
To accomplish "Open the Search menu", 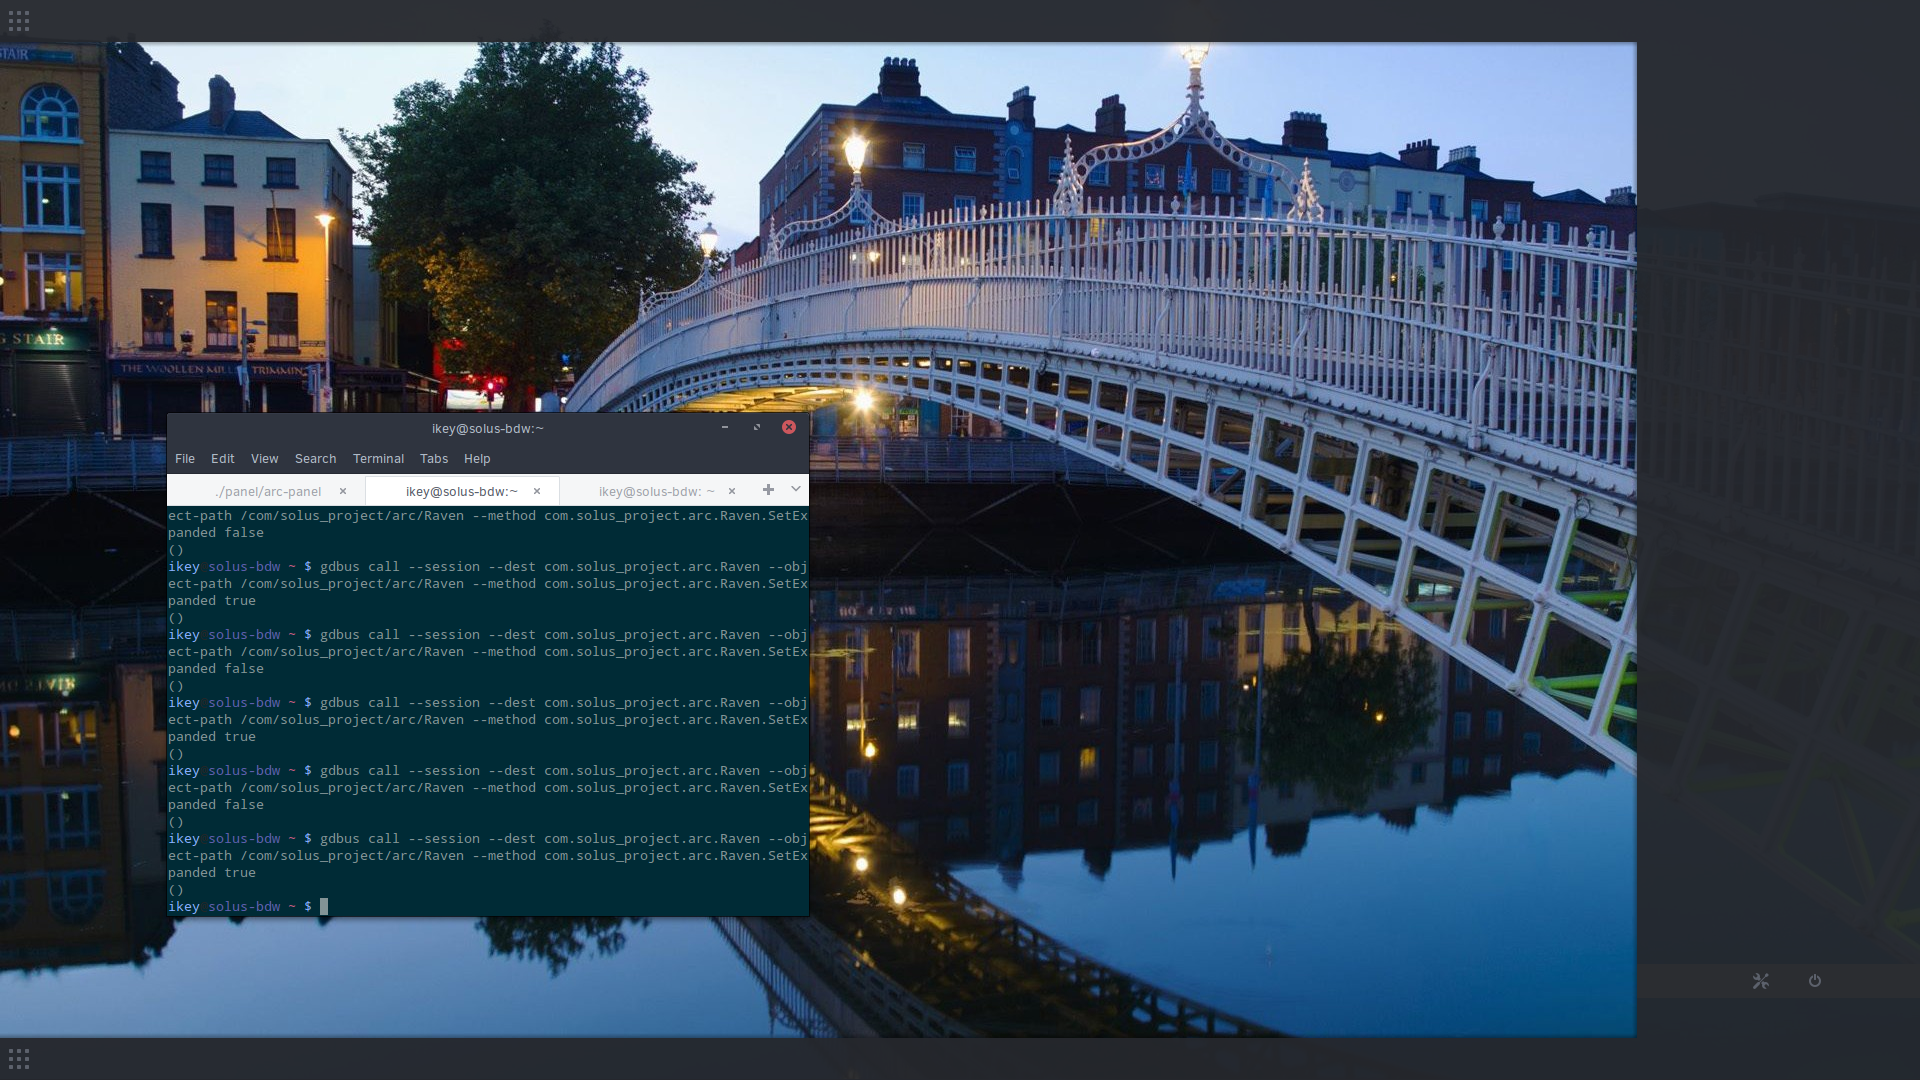I will click(315, 459).
